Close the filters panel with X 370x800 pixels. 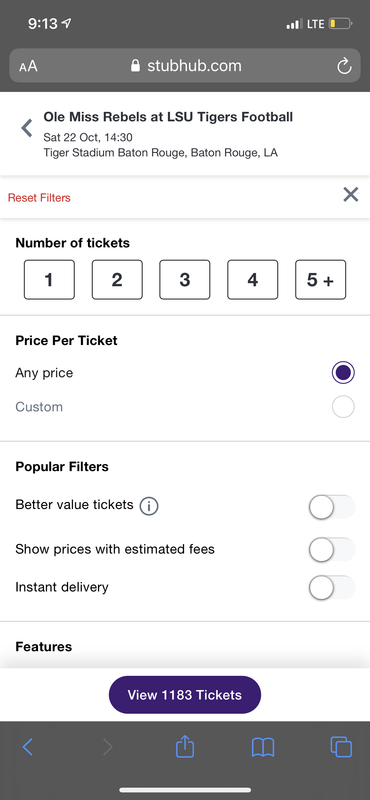(351, 194)
